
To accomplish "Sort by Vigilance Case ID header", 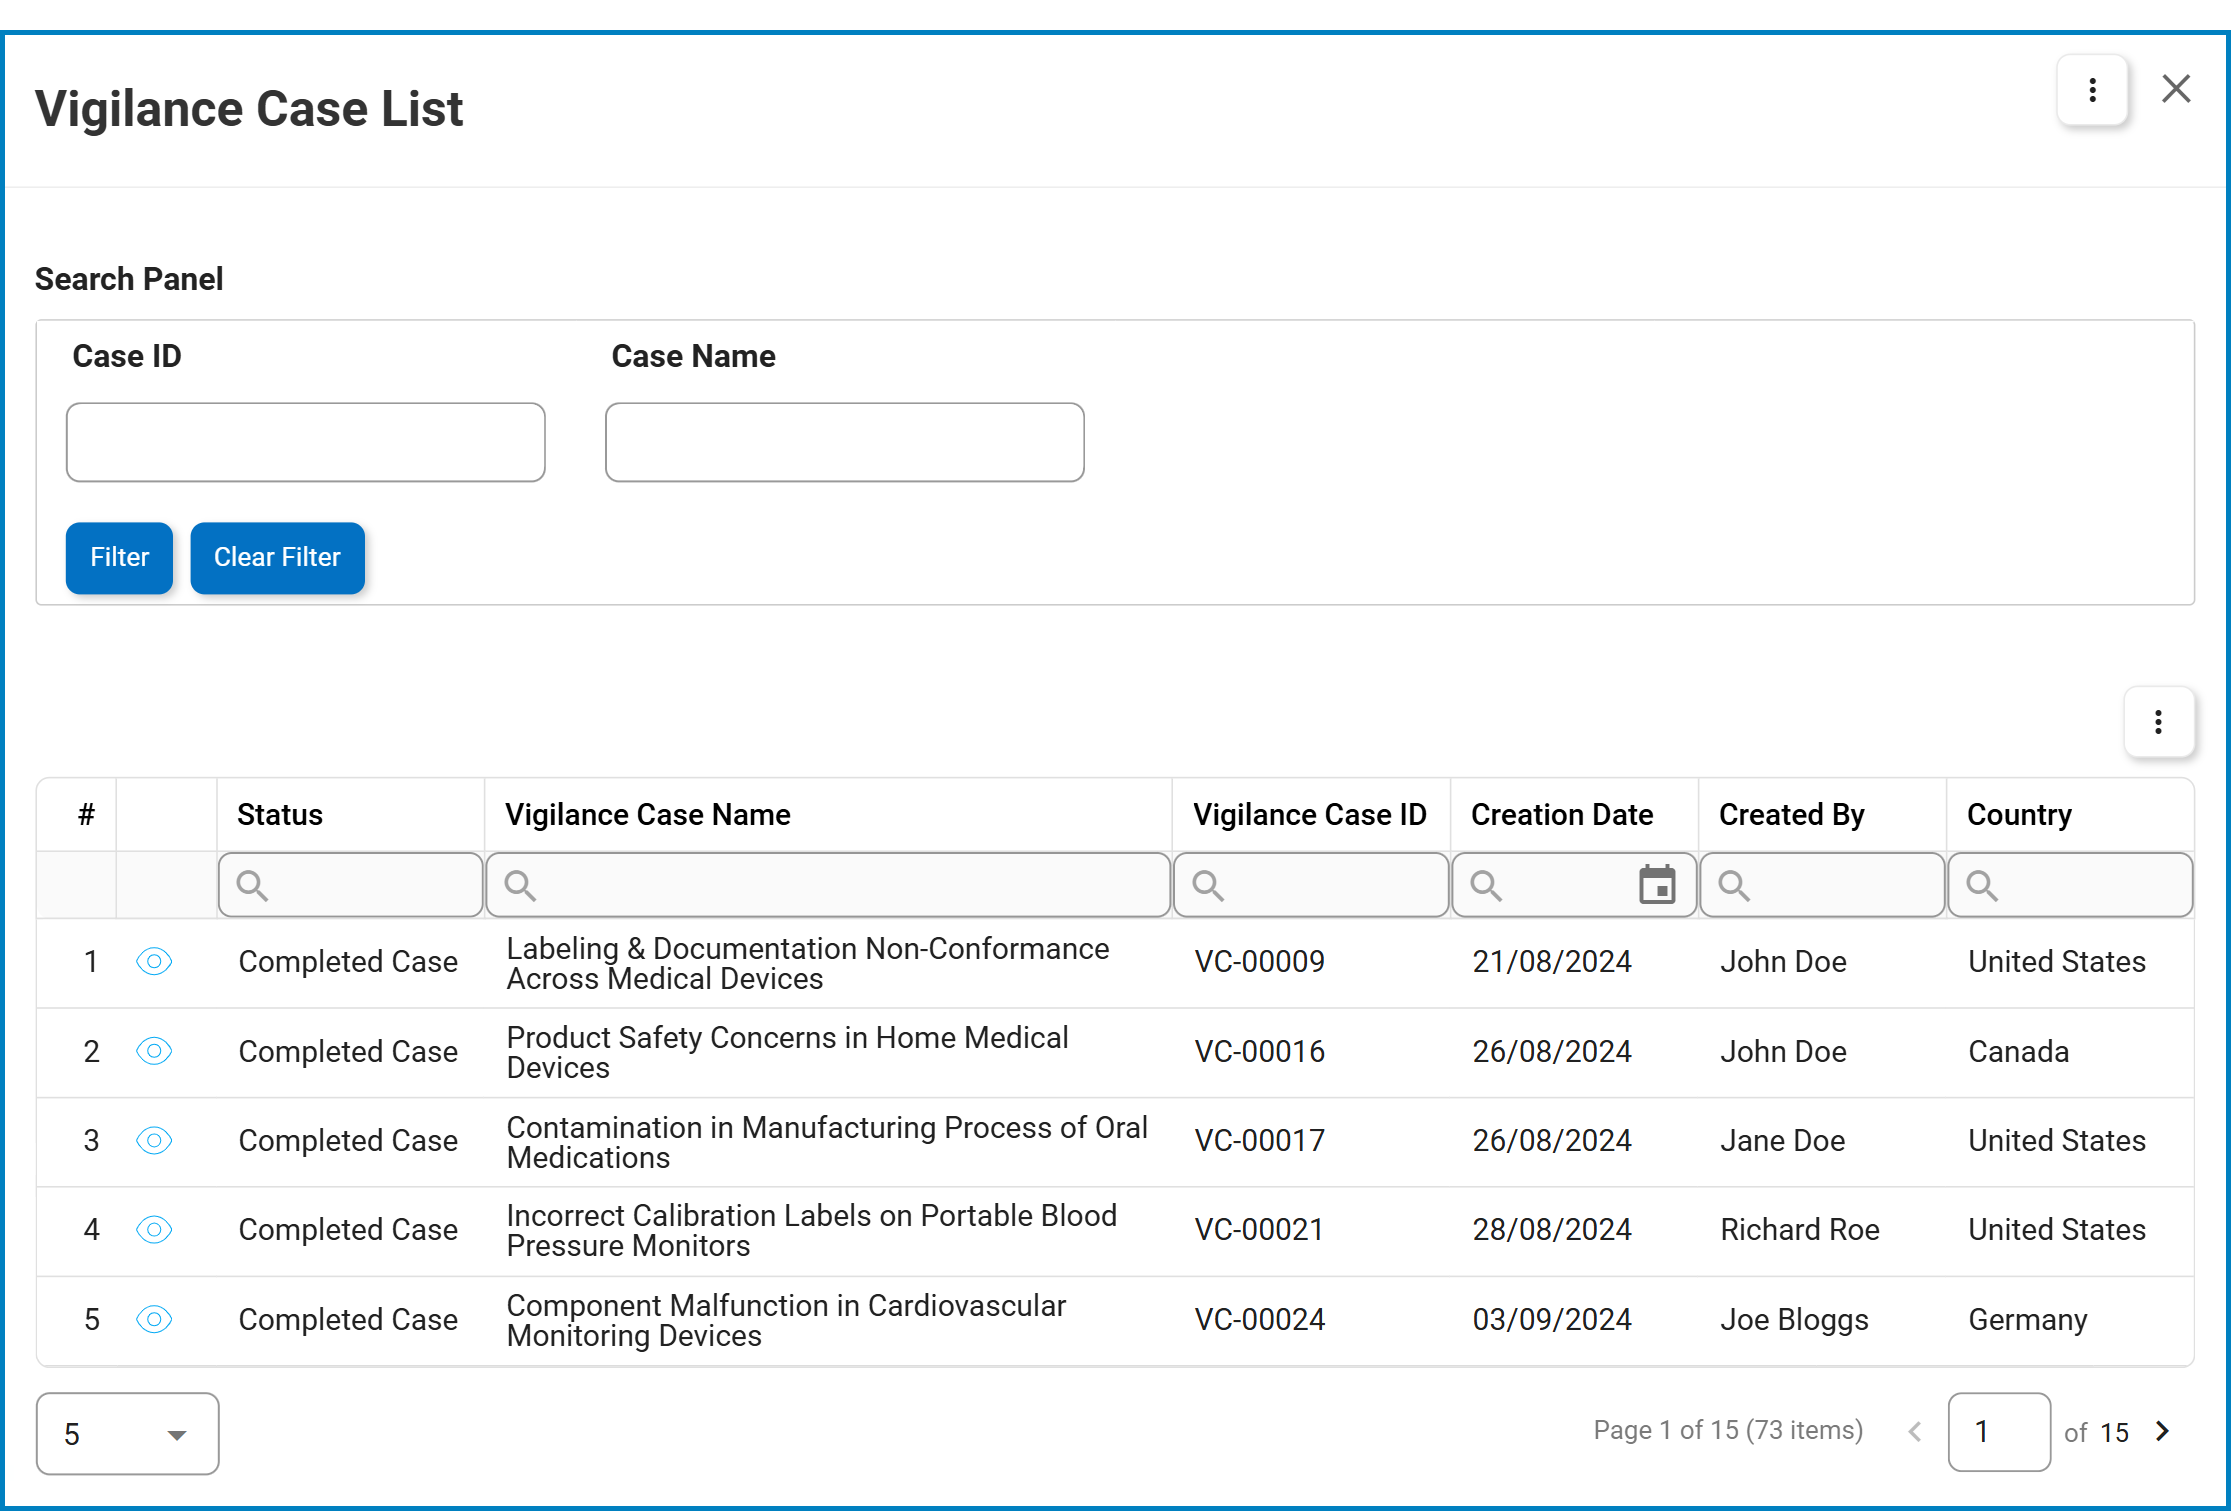I will click(x=1310, y=815).
